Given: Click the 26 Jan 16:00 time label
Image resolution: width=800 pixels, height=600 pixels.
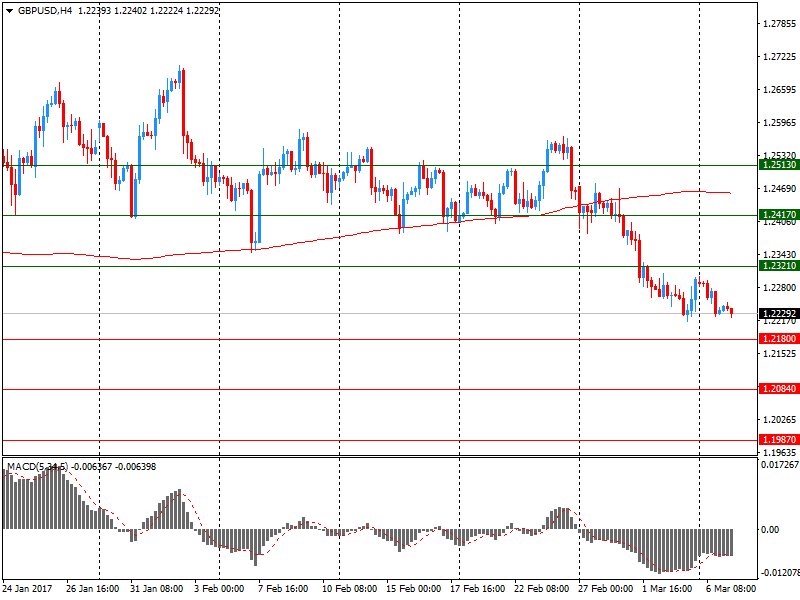Looking at the screenshot, I should click(x=92, y=588).
